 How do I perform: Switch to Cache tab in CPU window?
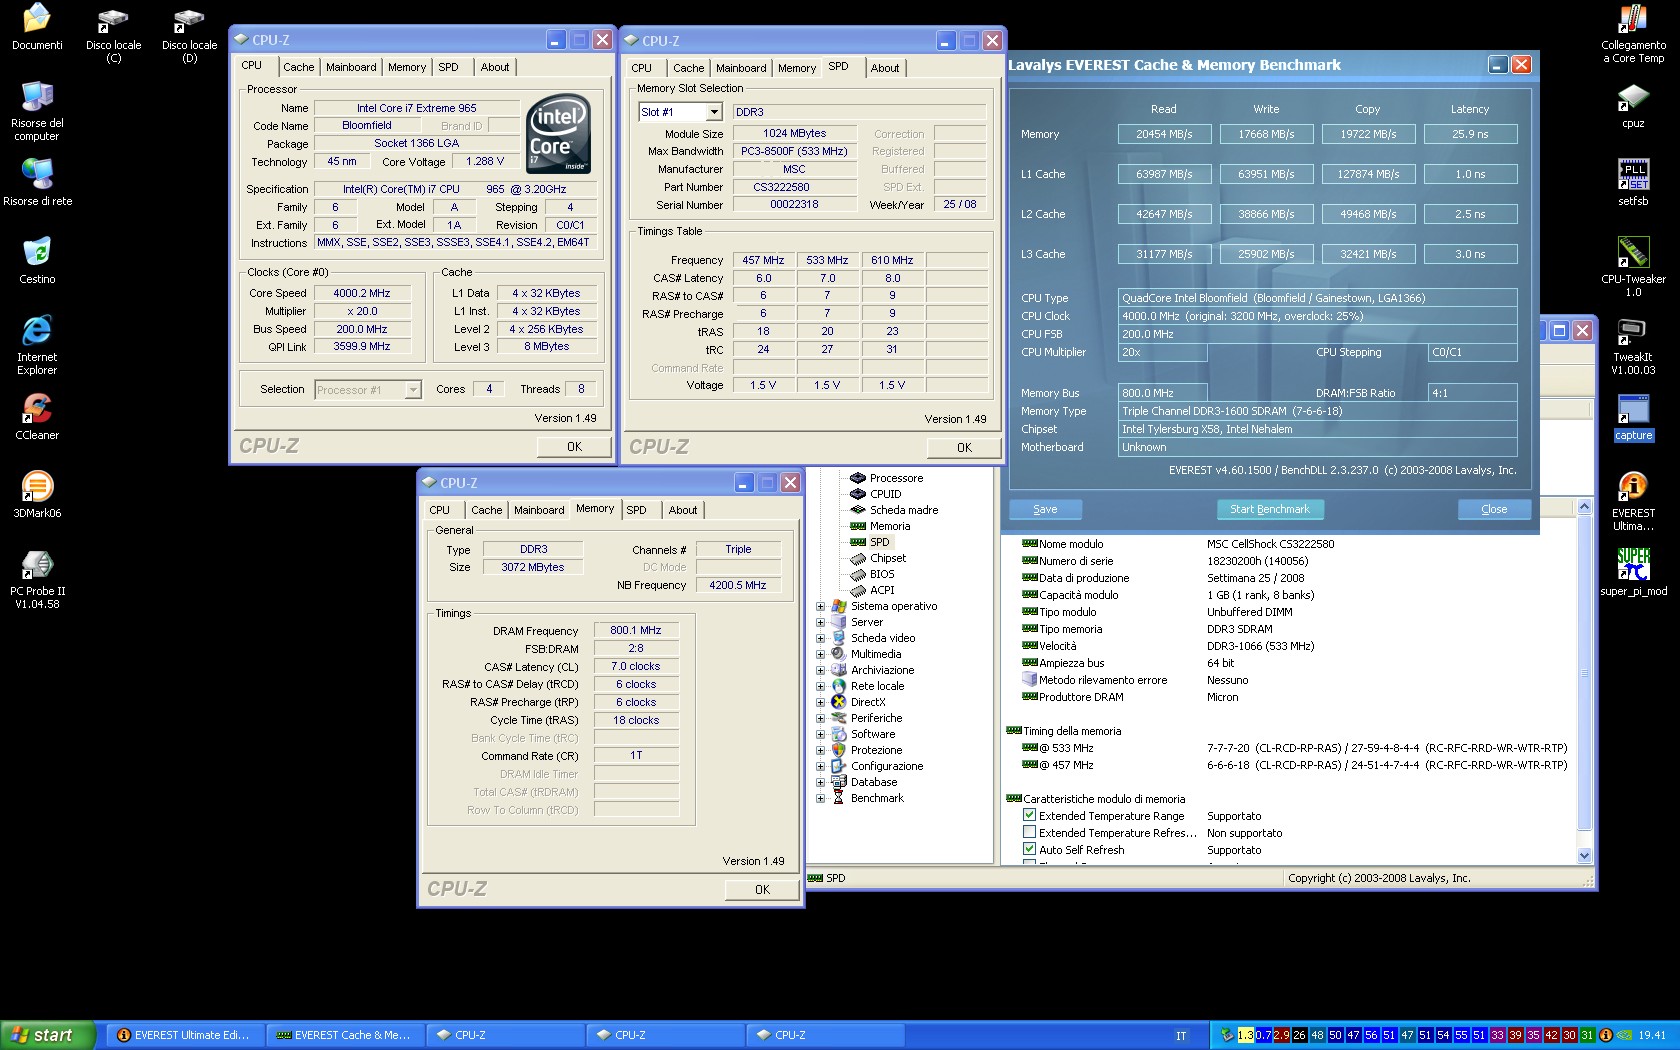pos(298,67)
